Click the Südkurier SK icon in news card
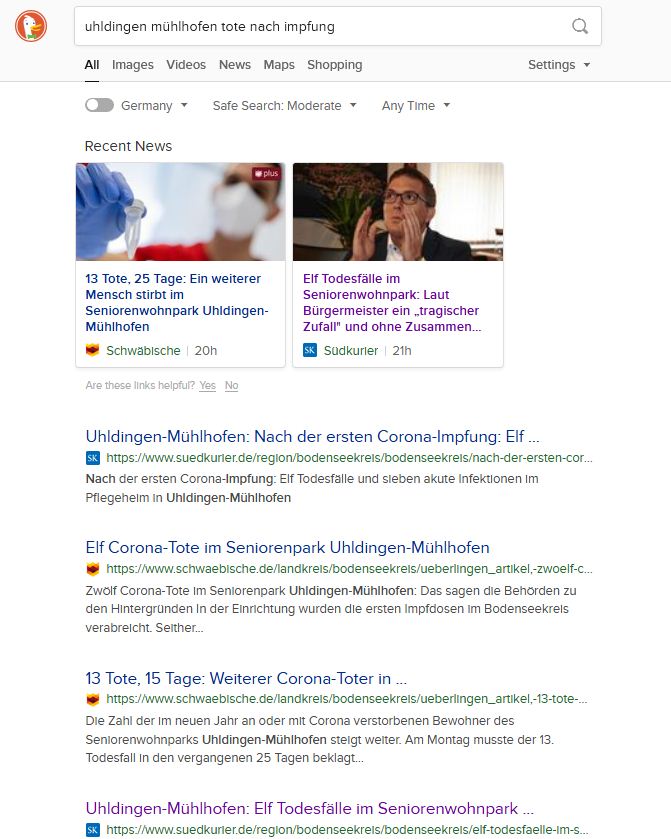671x839 pixels. coord(310,350)
